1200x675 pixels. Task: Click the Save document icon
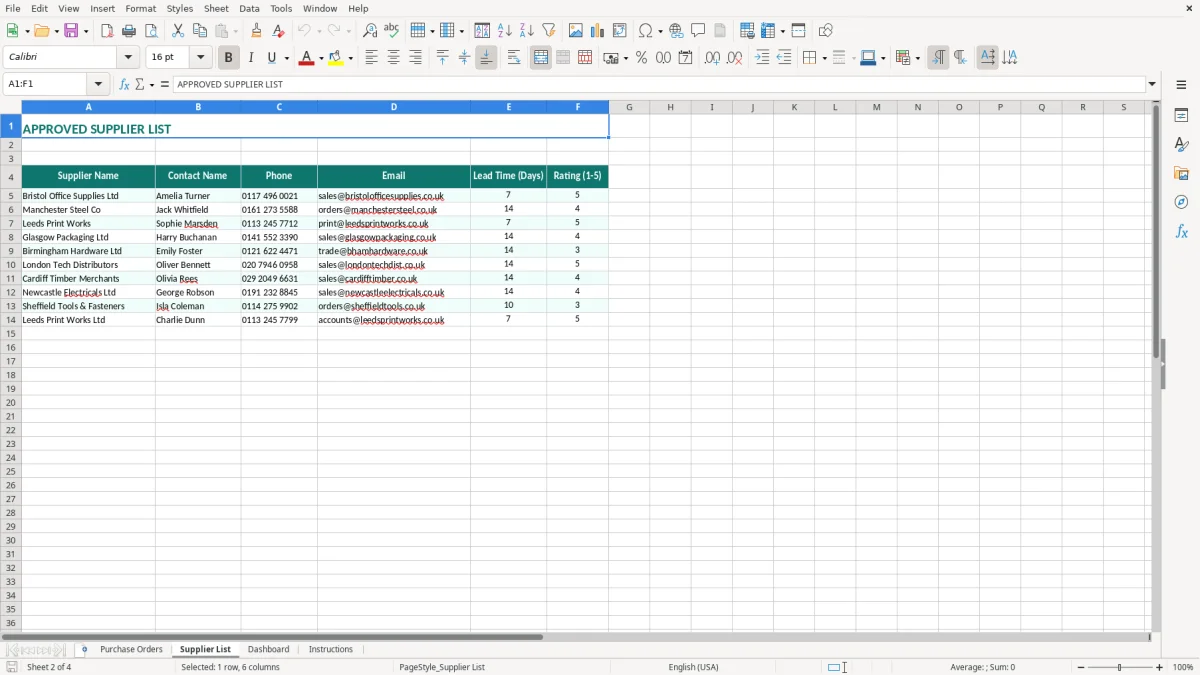(71, 31)
